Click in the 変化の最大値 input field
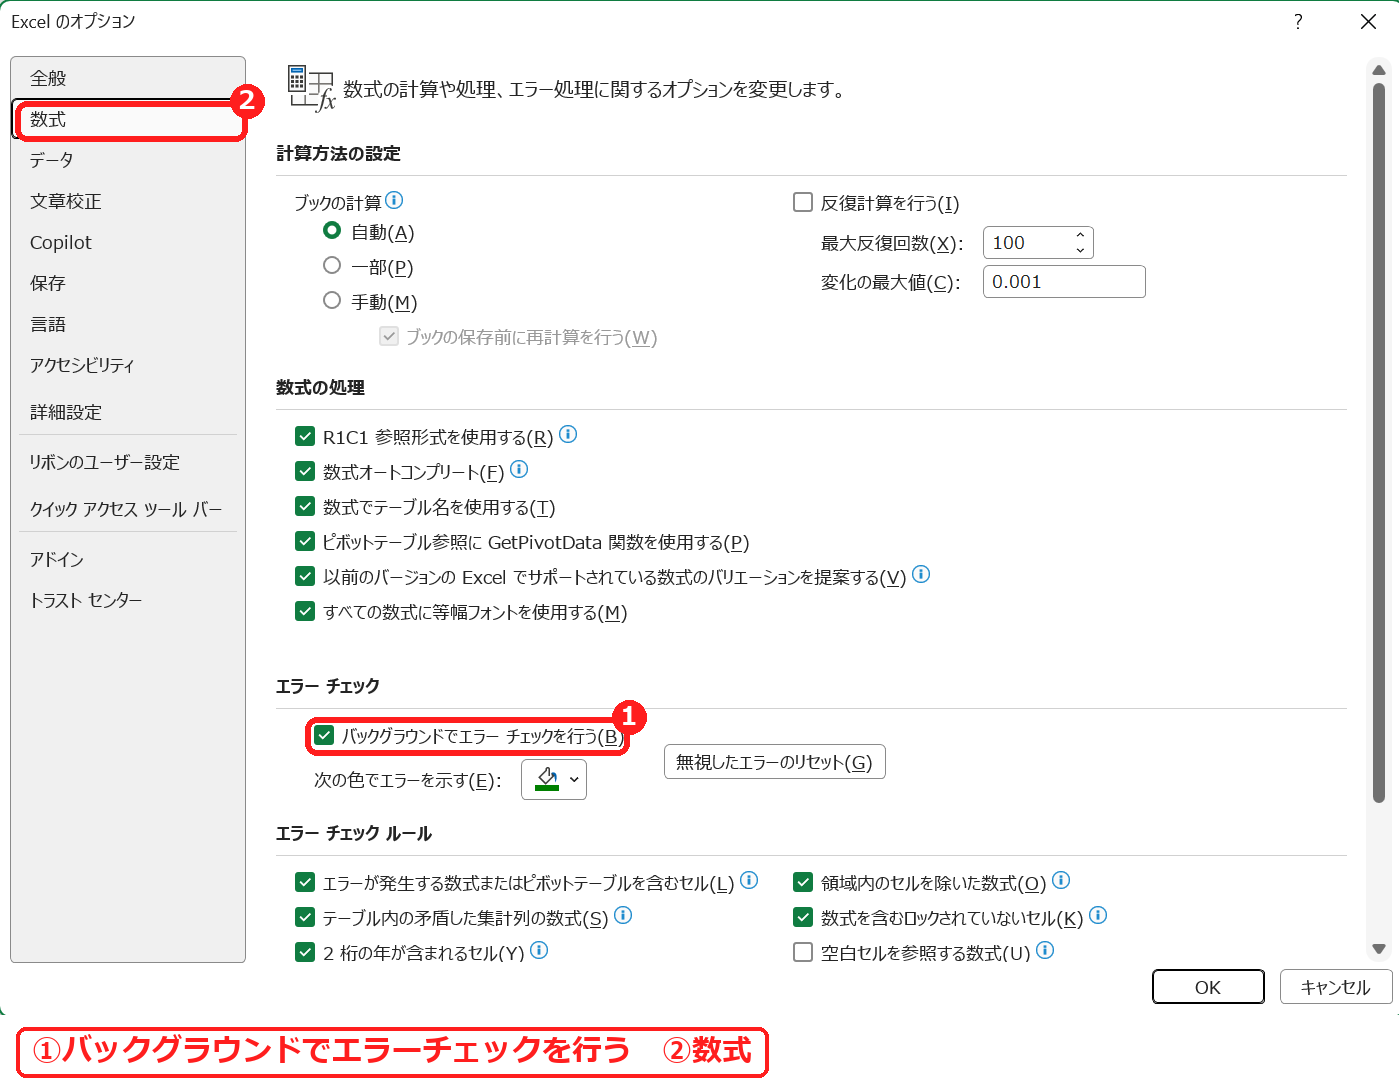The height and width of the screenshot is (1085, 1399). [1064, 282]
